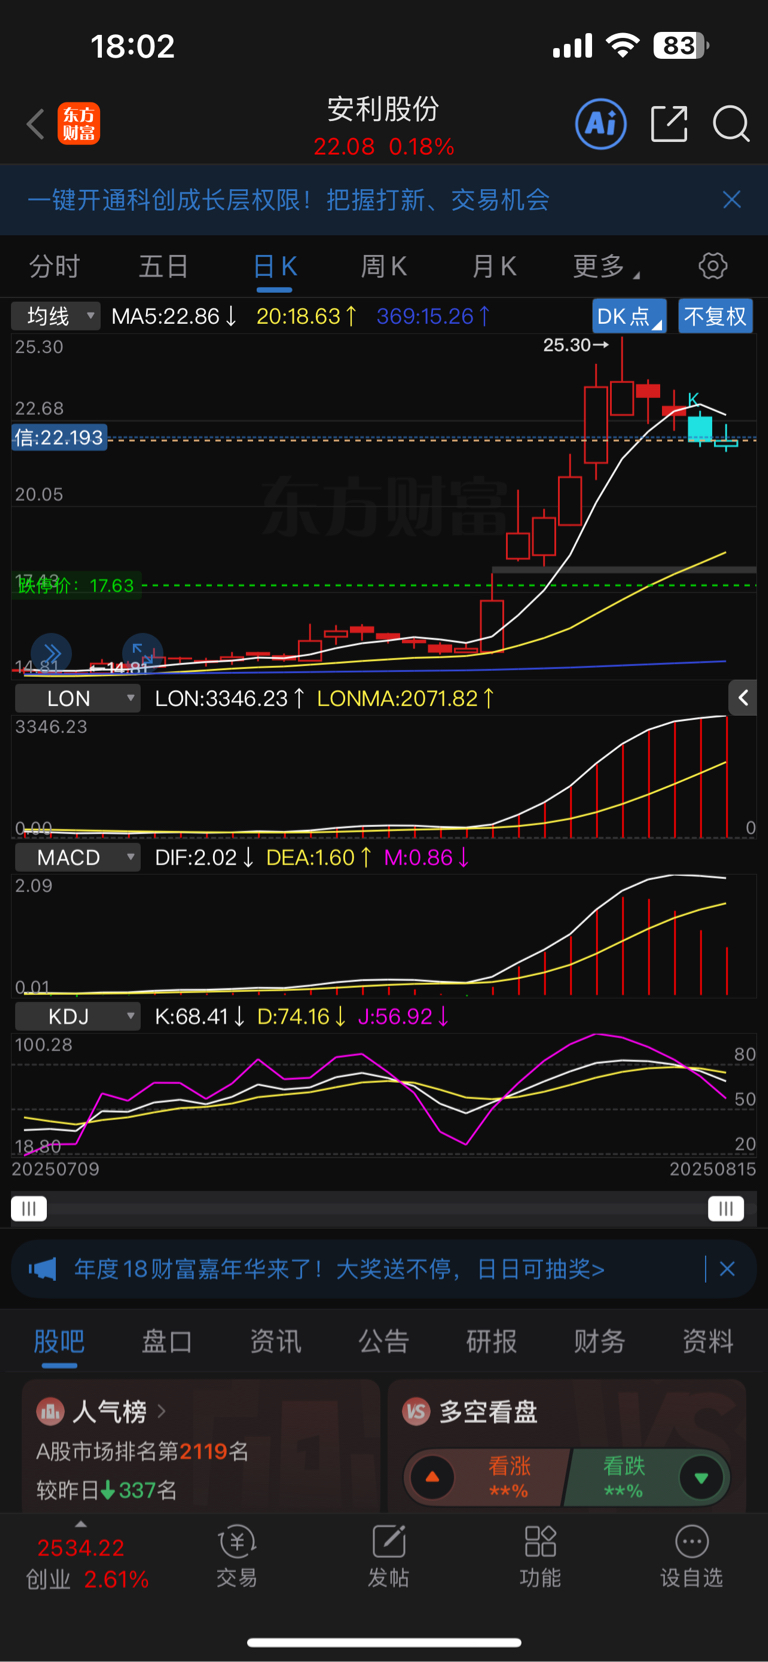
Task: Tap the 安利股份 stock title
Action: click(383, 109)
